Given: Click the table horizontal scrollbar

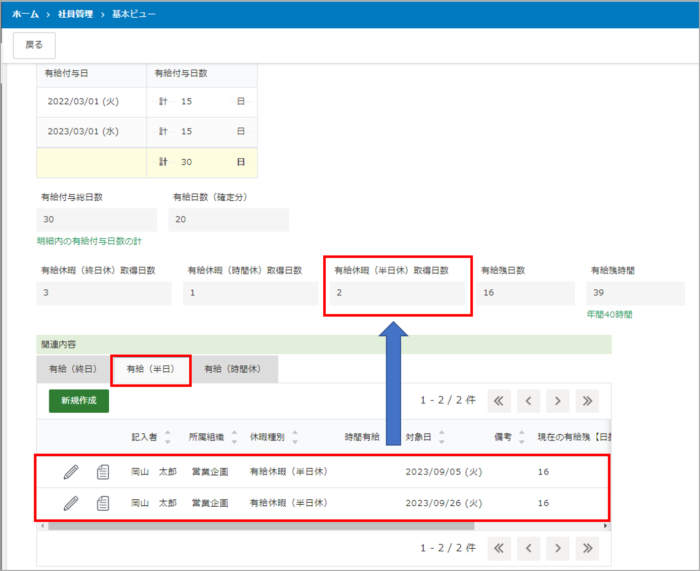Looking at the screenshot, I should pos(261,526).
